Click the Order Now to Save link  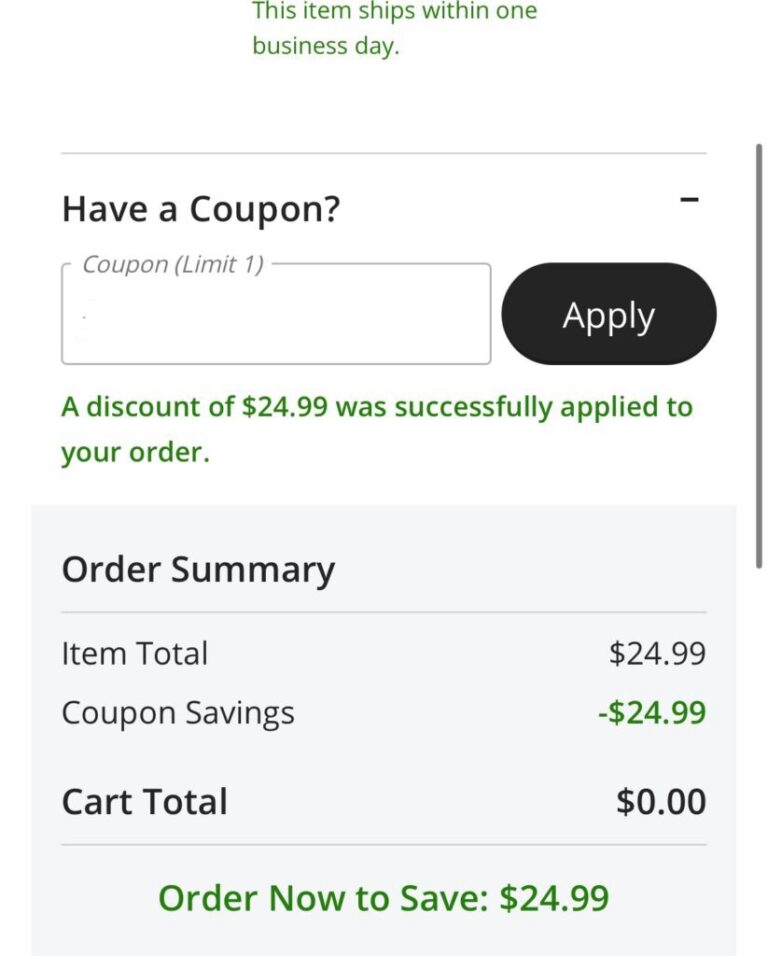384,898
